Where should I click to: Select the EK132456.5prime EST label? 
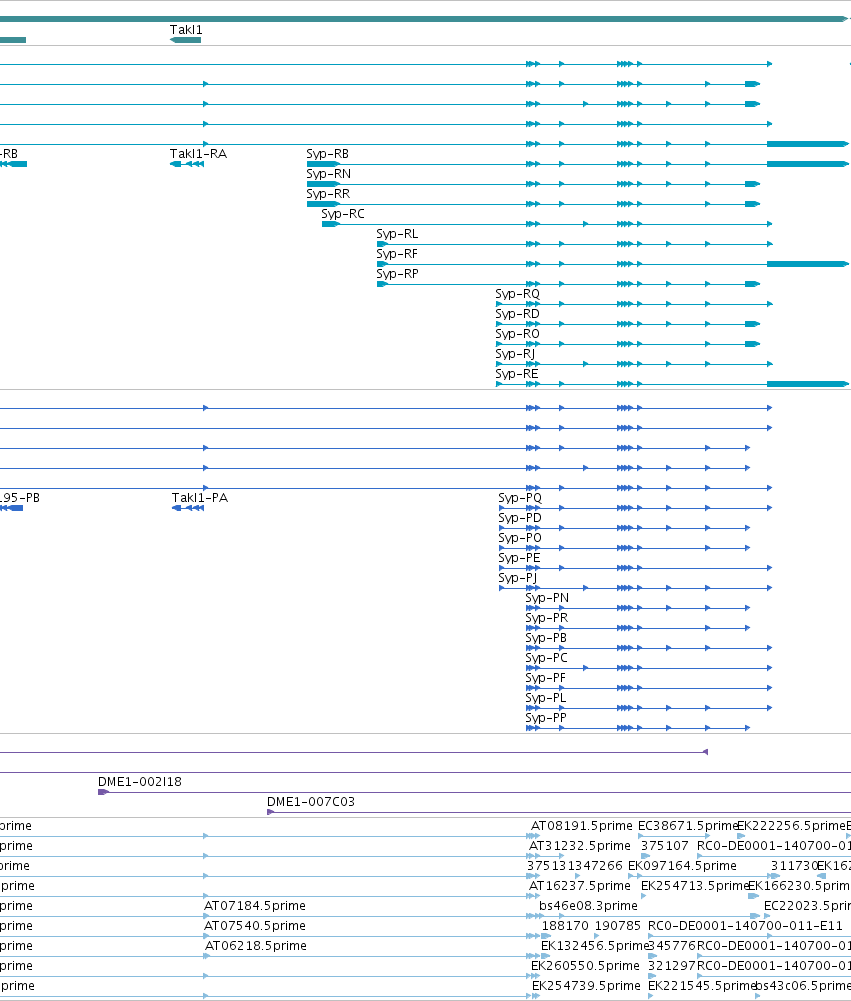[x=595, y=945]
